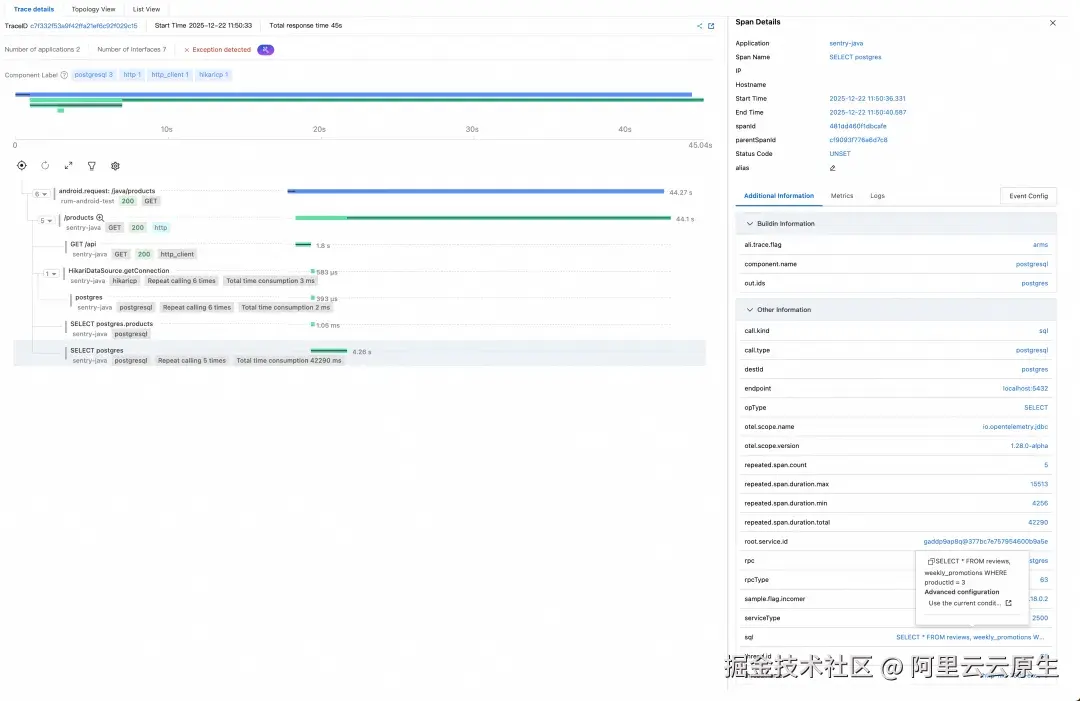Click the 4.26 s SELECT postgres bar

(329, 351)
